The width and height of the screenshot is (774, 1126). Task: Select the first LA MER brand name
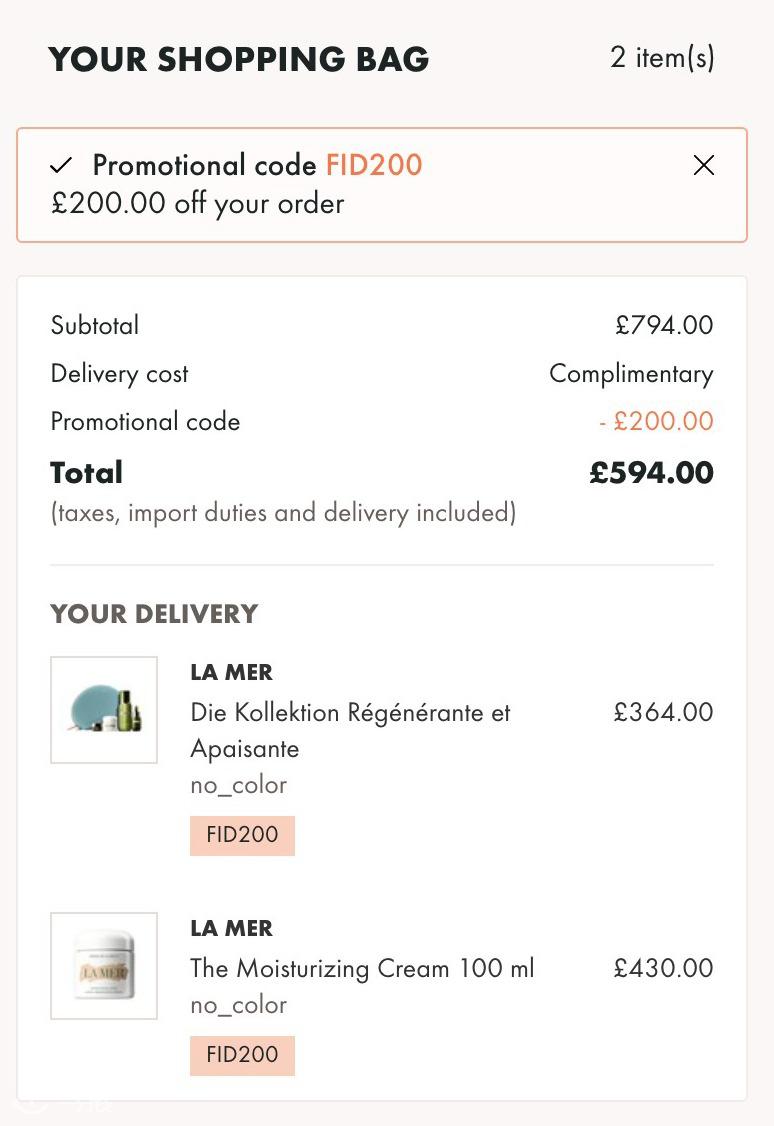point(231,672)
